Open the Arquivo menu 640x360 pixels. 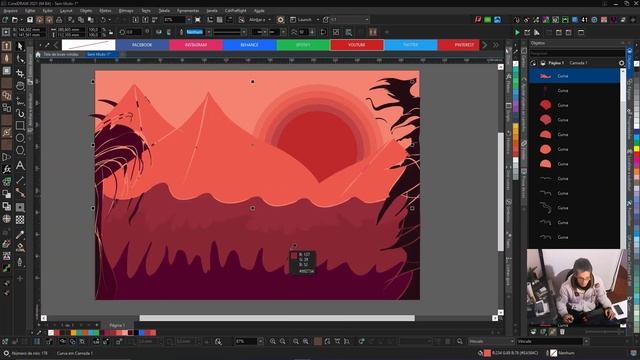point(11,11)
